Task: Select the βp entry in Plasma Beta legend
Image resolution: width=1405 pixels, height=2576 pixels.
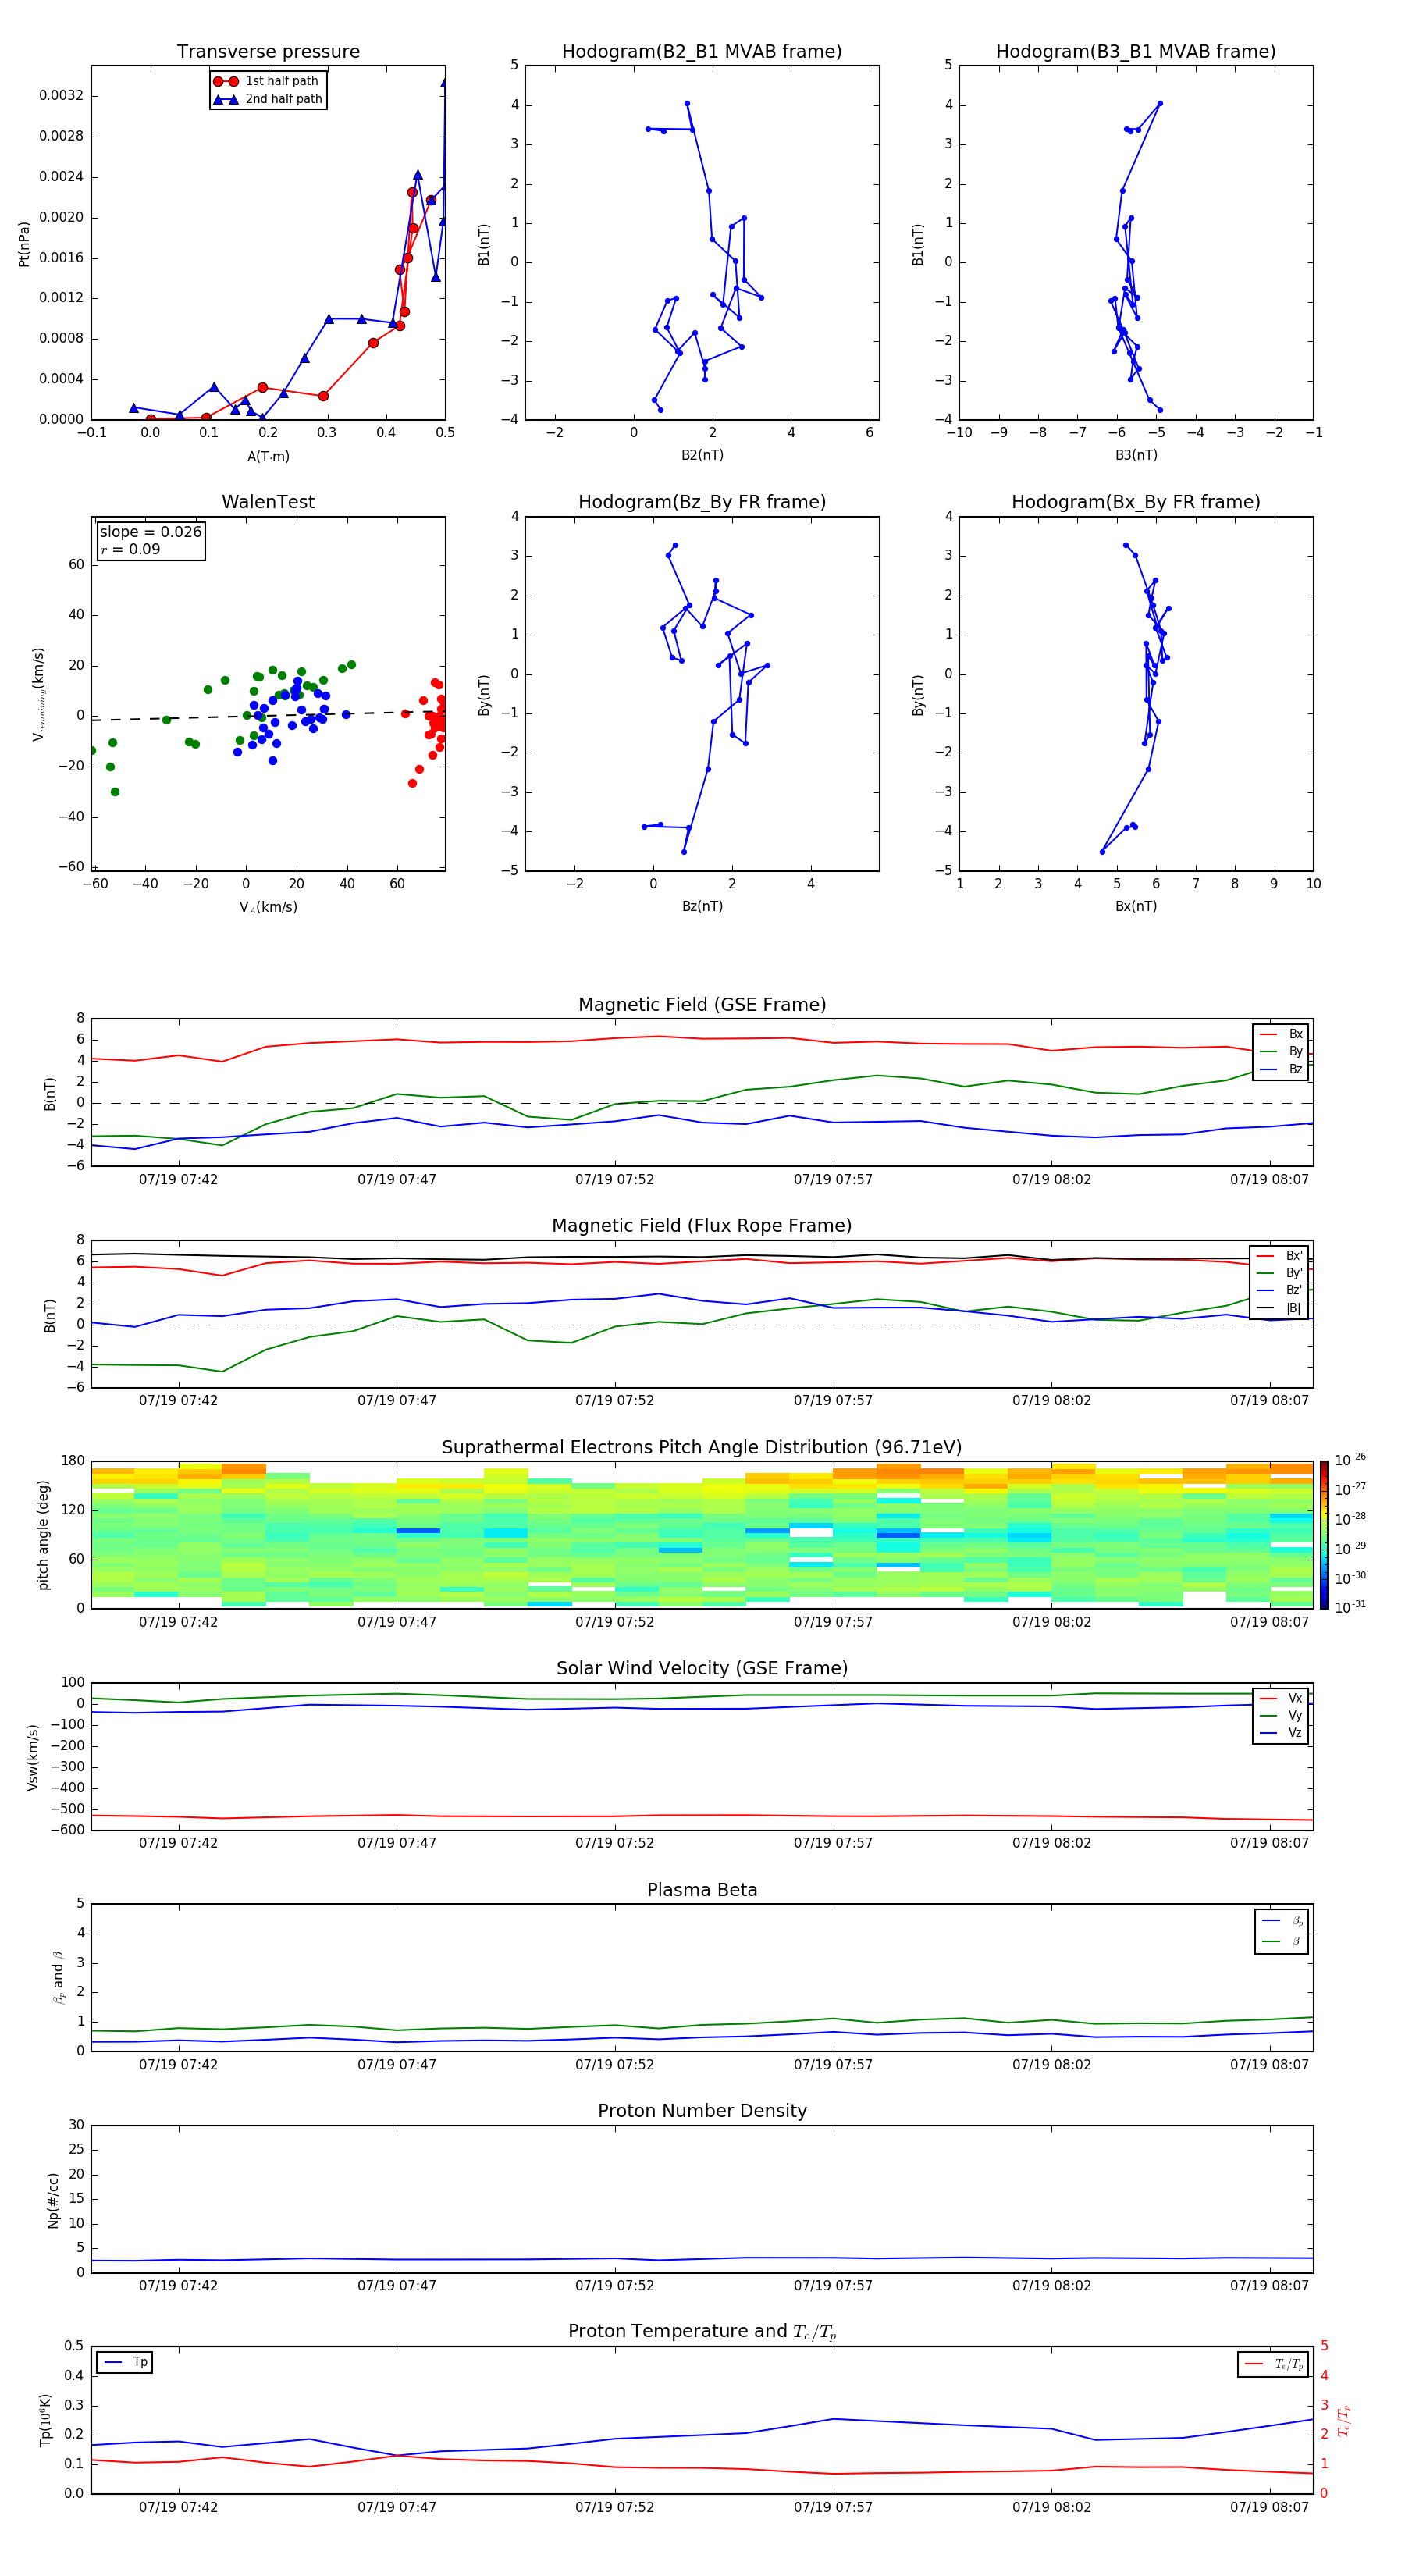Action: (x=1282, y=1921)
